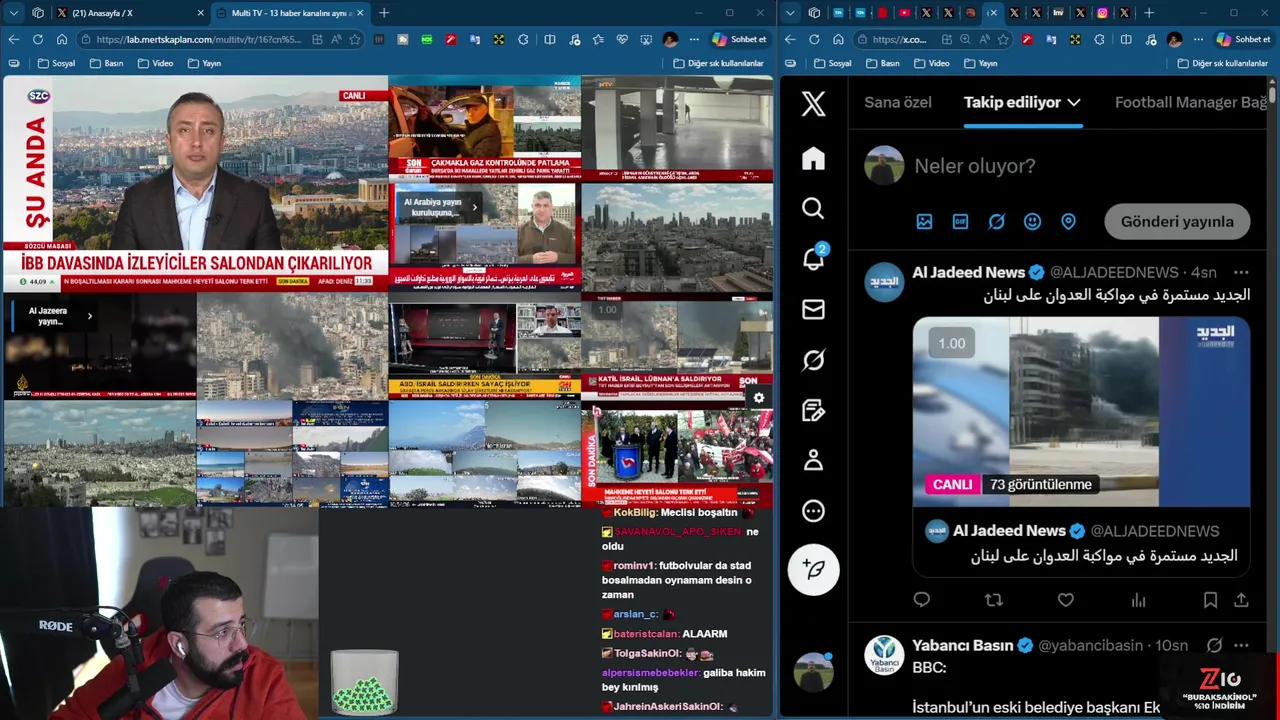Open More circle icon in X sidebar
The height and width of the screenshot is (720, 1280).
click(813, 511)
